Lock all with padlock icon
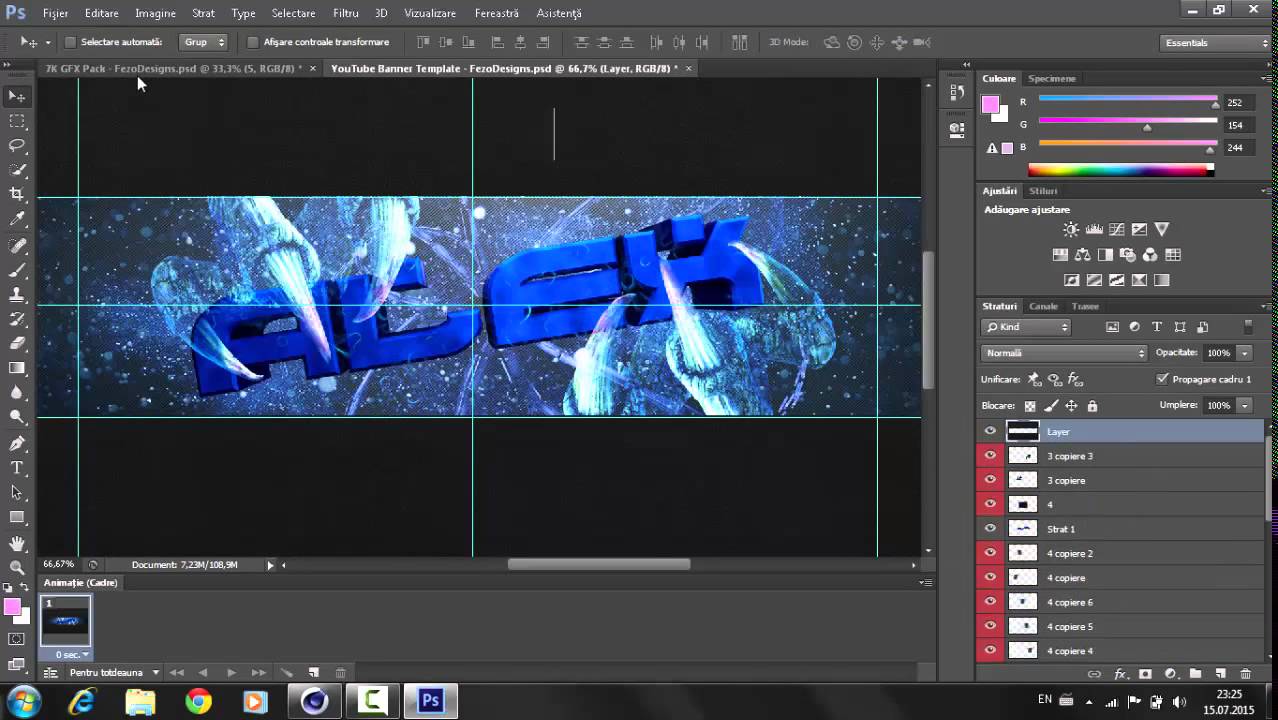 (x=1092, y=406)
